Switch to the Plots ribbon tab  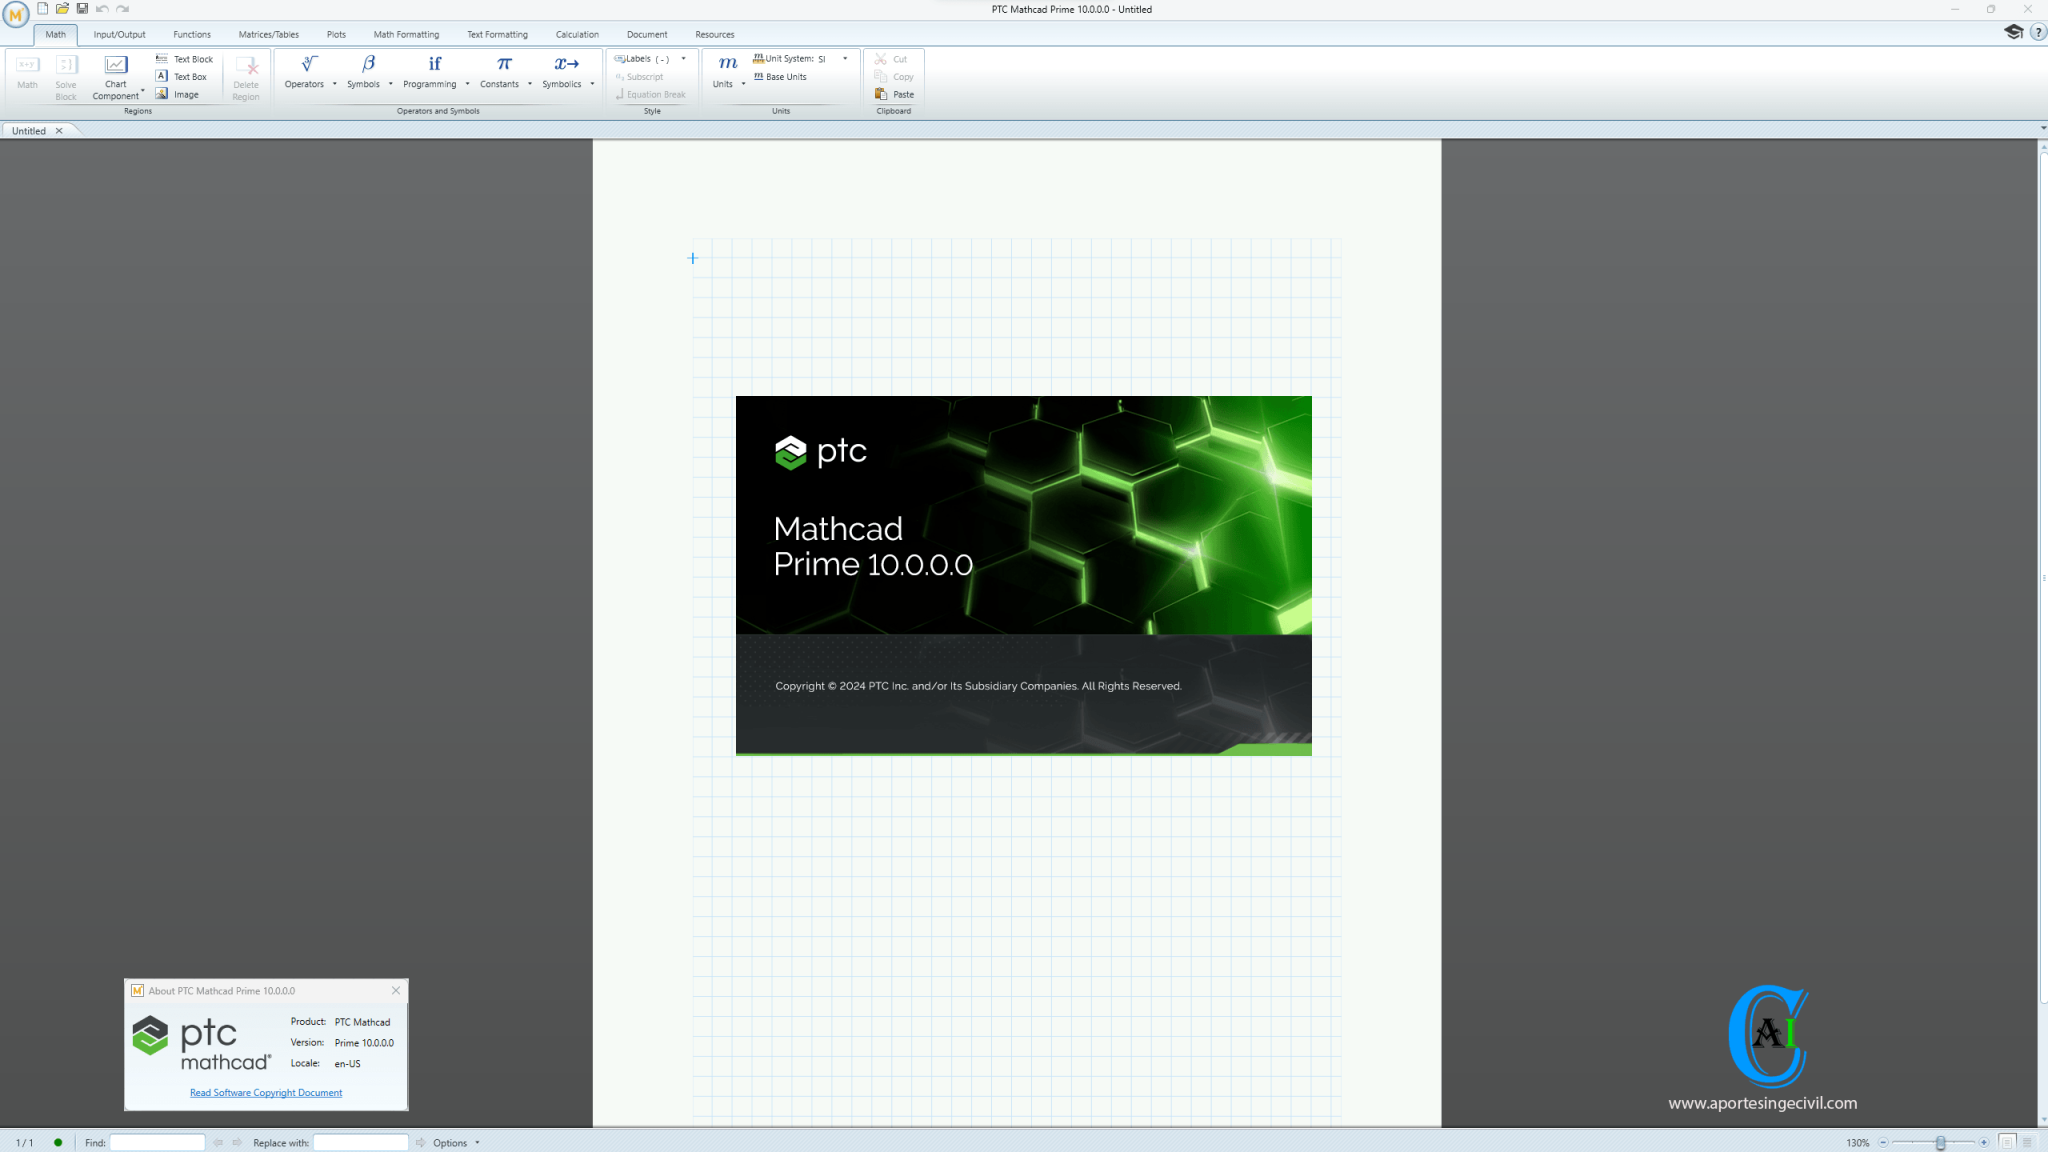point(336,33)
